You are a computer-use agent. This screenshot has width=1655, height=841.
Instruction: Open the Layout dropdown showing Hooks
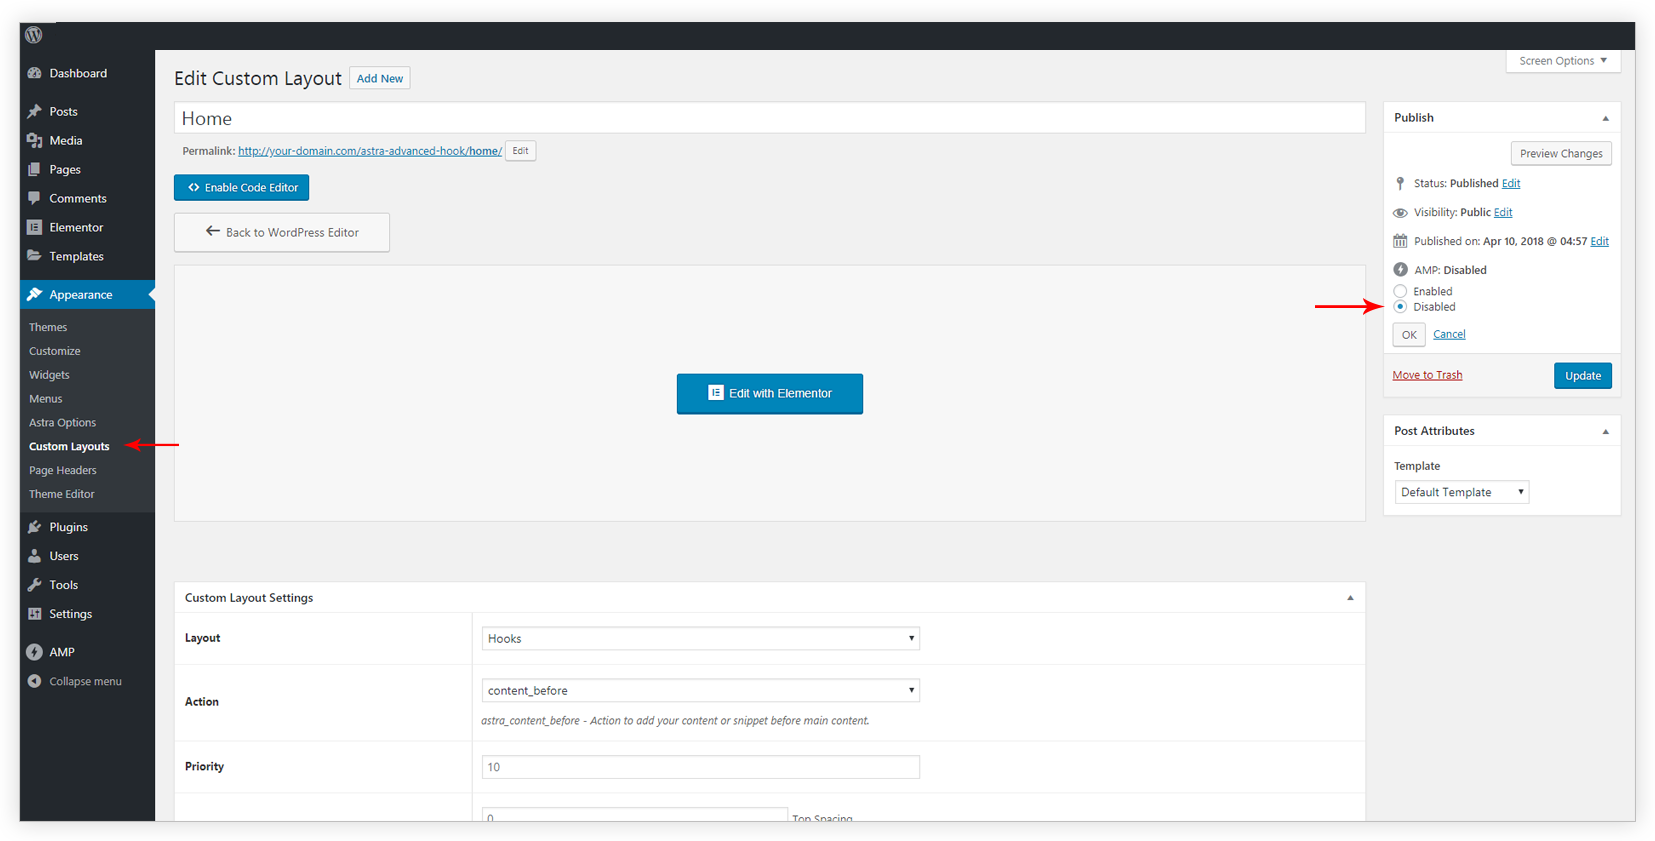(700, 638)
